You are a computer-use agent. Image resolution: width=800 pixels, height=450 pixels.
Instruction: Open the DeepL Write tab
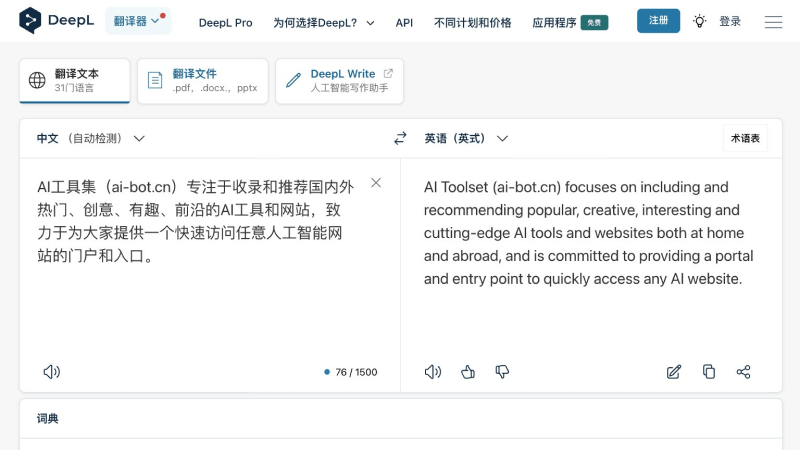pos(339,81)
